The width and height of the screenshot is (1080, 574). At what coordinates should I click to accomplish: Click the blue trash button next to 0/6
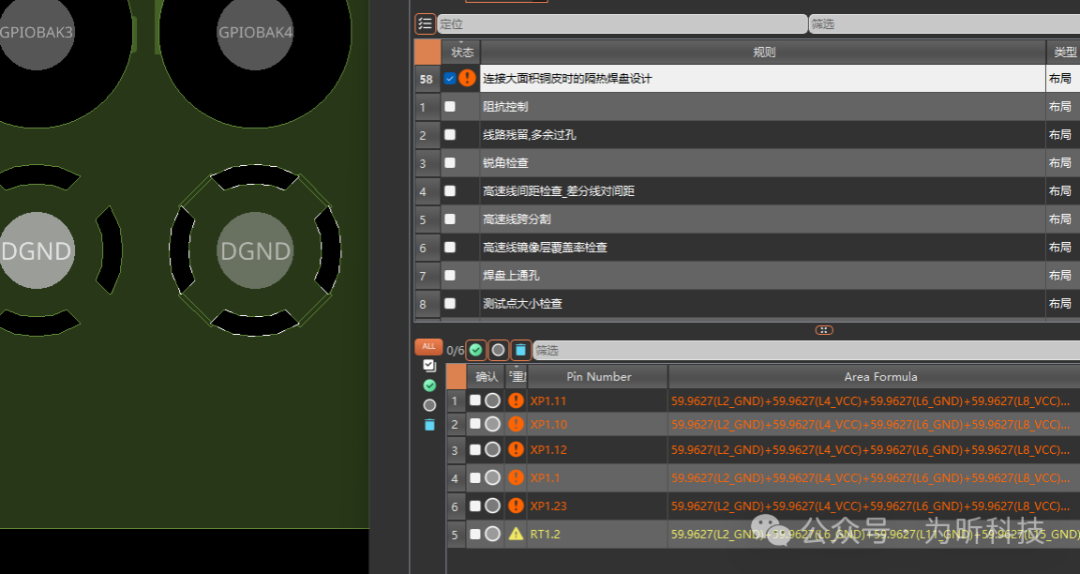coord(521,350)
